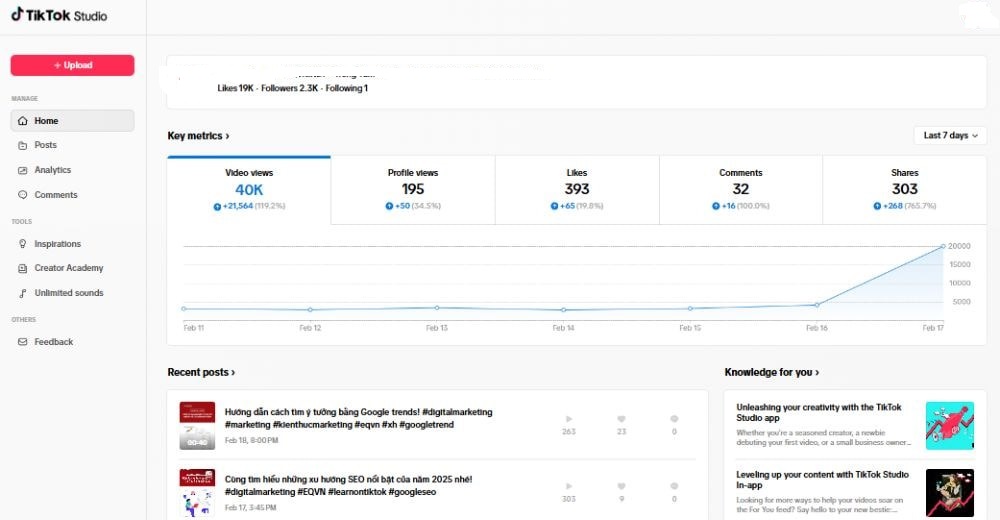The width and height of the screenshot is (1000, 520).
Task: Click comment icon in Google trends post row
Action: (674, 419)
